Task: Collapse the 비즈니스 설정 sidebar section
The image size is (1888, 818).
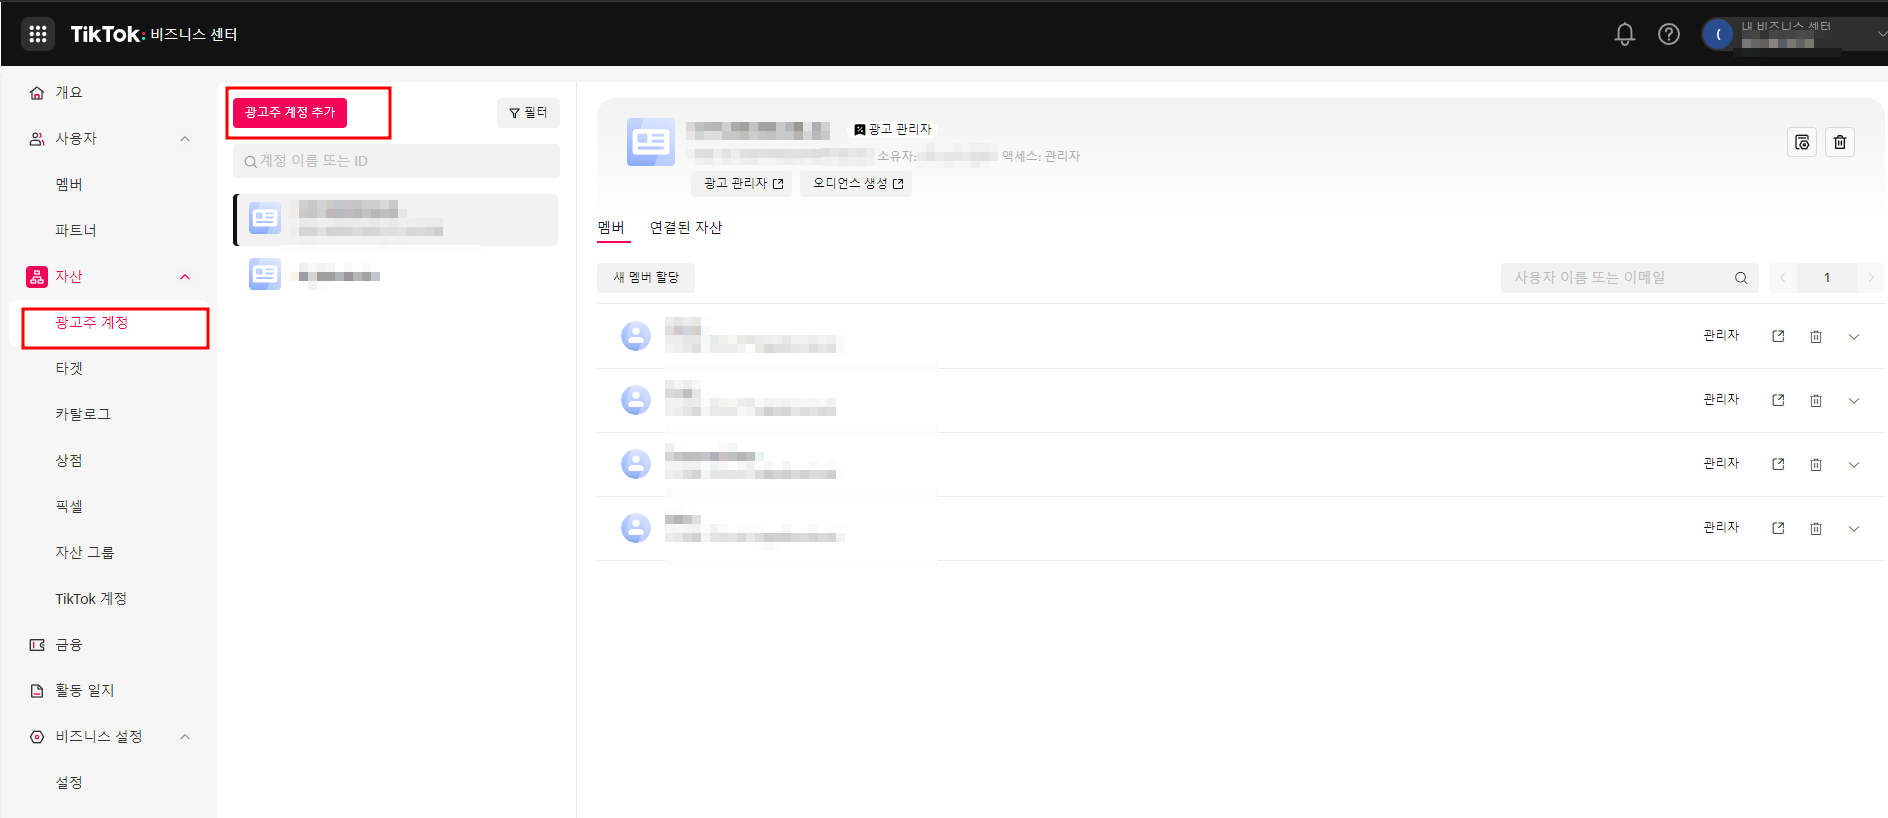Action: point(185,737)
